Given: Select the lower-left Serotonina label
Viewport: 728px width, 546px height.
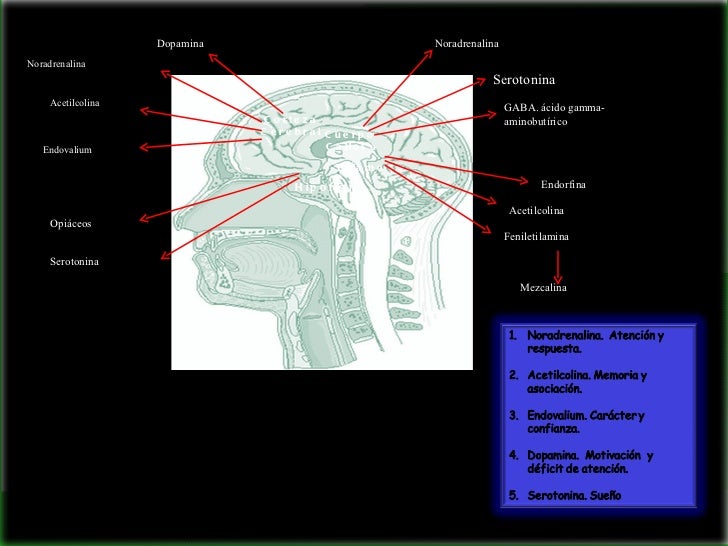Looking at the screenshot, I should click(74, 261).
